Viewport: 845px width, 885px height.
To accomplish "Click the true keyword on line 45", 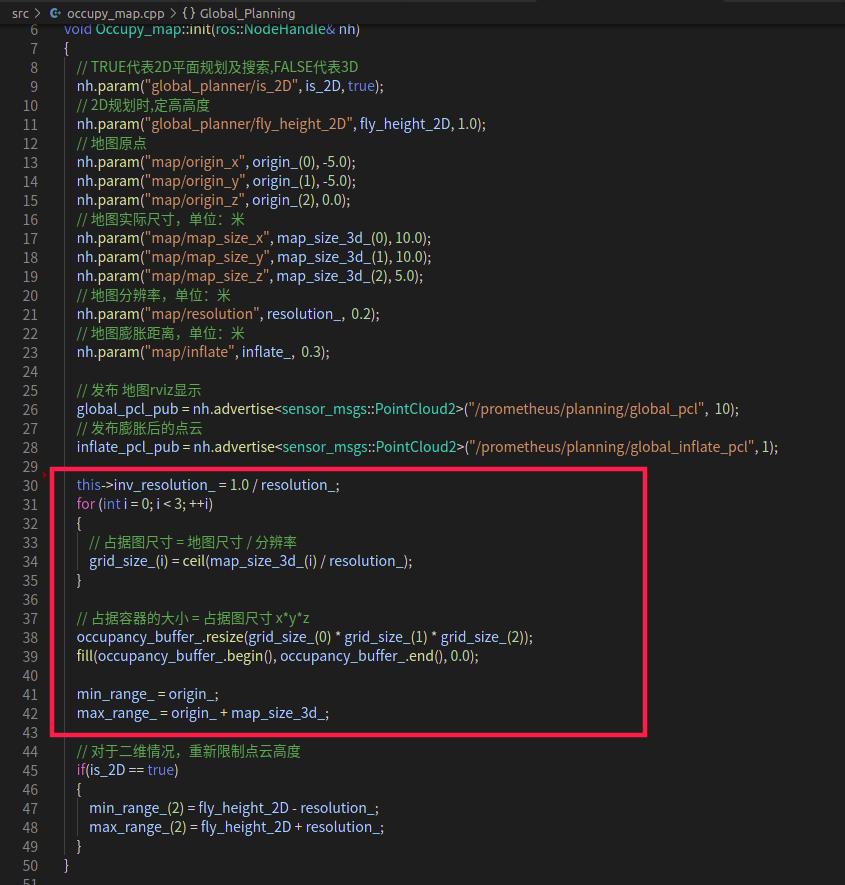I will (x=160, y=770).
